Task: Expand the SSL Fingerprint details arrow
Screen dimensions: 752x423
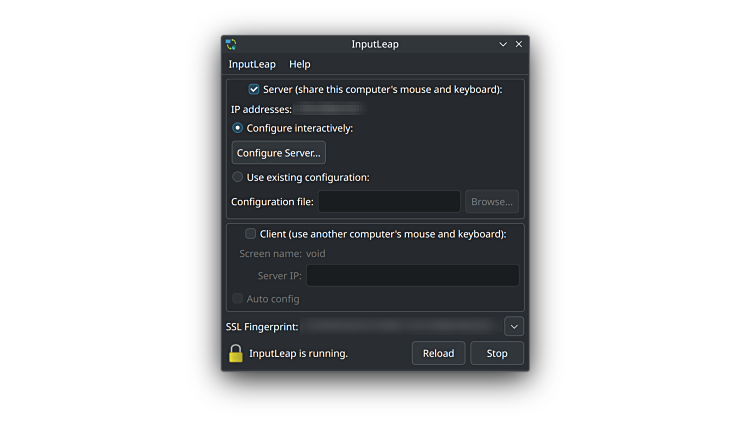Action: tap(514, 326)
